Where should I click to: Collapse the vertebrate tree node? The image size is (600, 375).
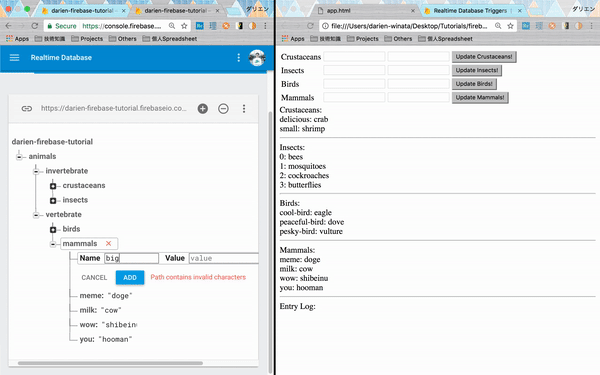(36, 215)
